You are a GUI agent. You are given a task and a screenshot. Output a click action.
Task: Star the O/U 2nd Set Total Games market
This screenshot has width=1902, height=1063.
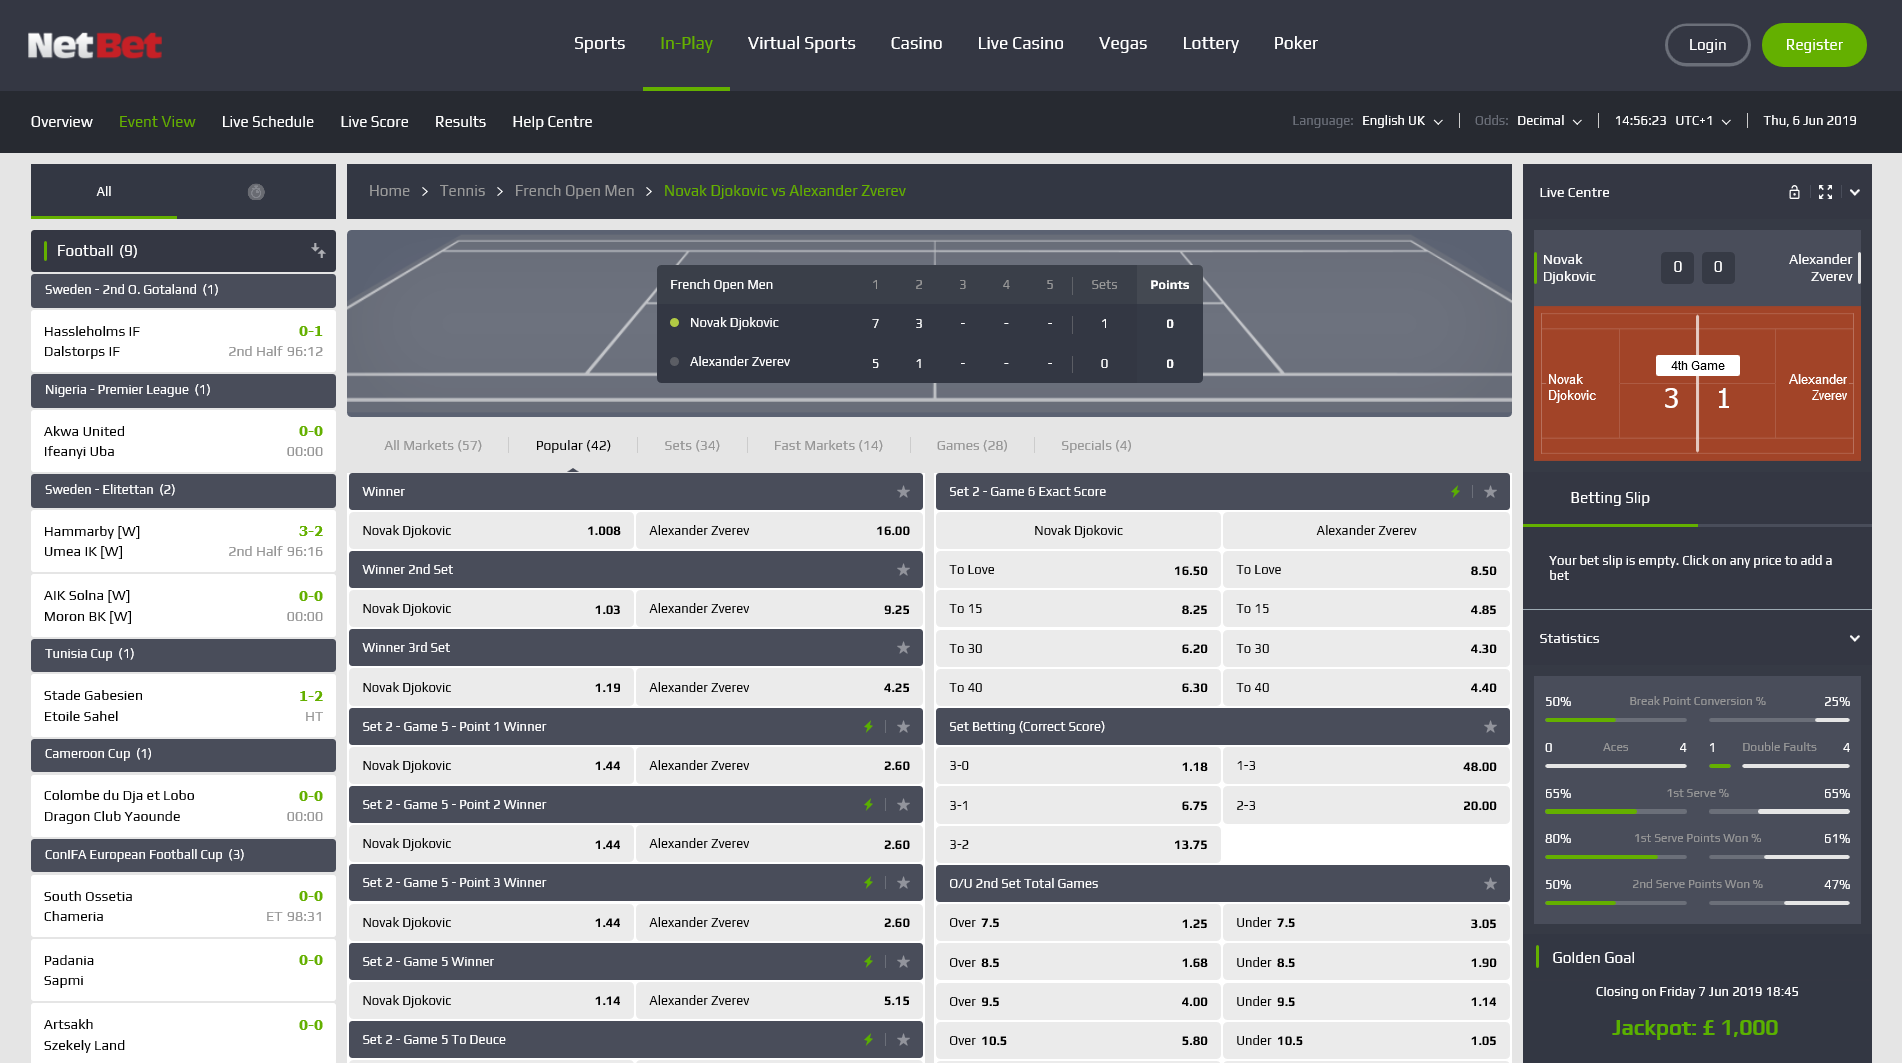click(1490, 884)
